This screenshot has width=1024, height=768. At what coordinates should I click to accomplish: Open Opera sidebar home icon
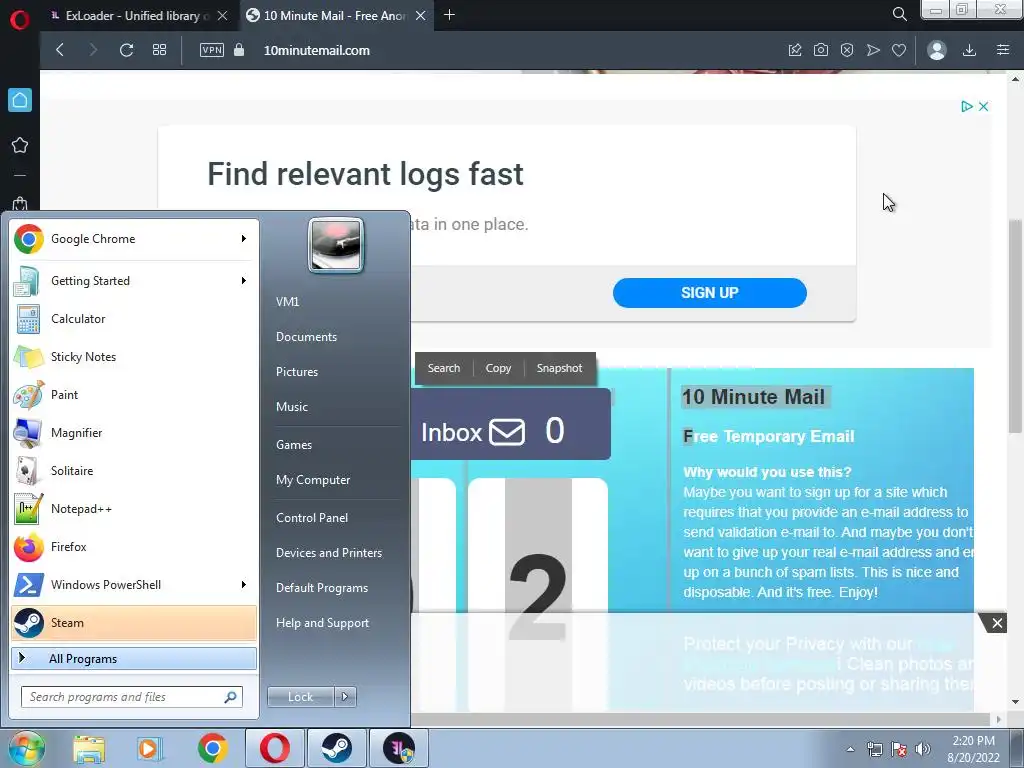coord(20,100)
